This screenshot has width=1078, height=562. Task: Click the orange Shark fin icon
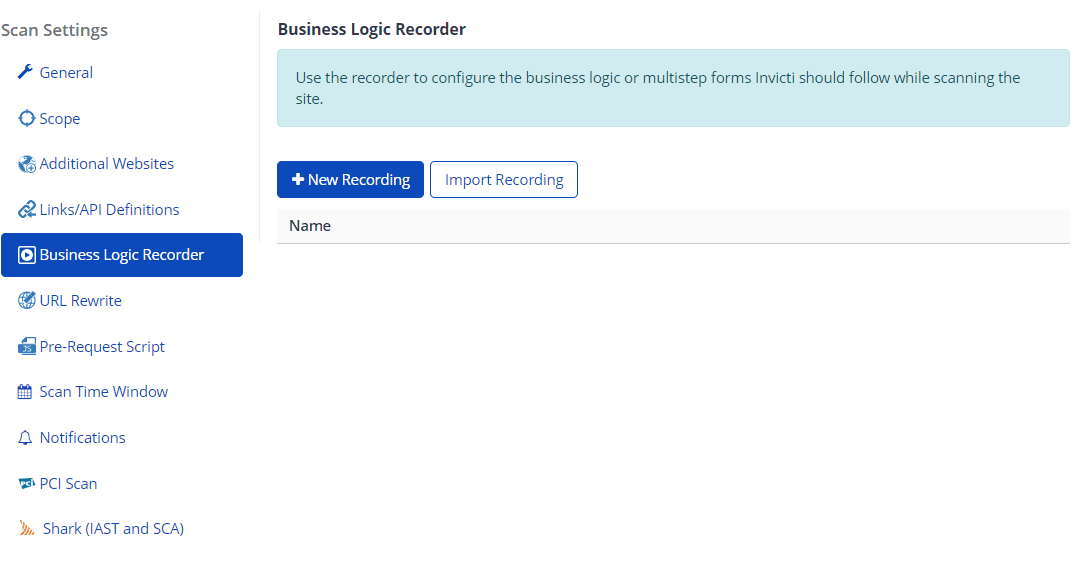point(28,529)
